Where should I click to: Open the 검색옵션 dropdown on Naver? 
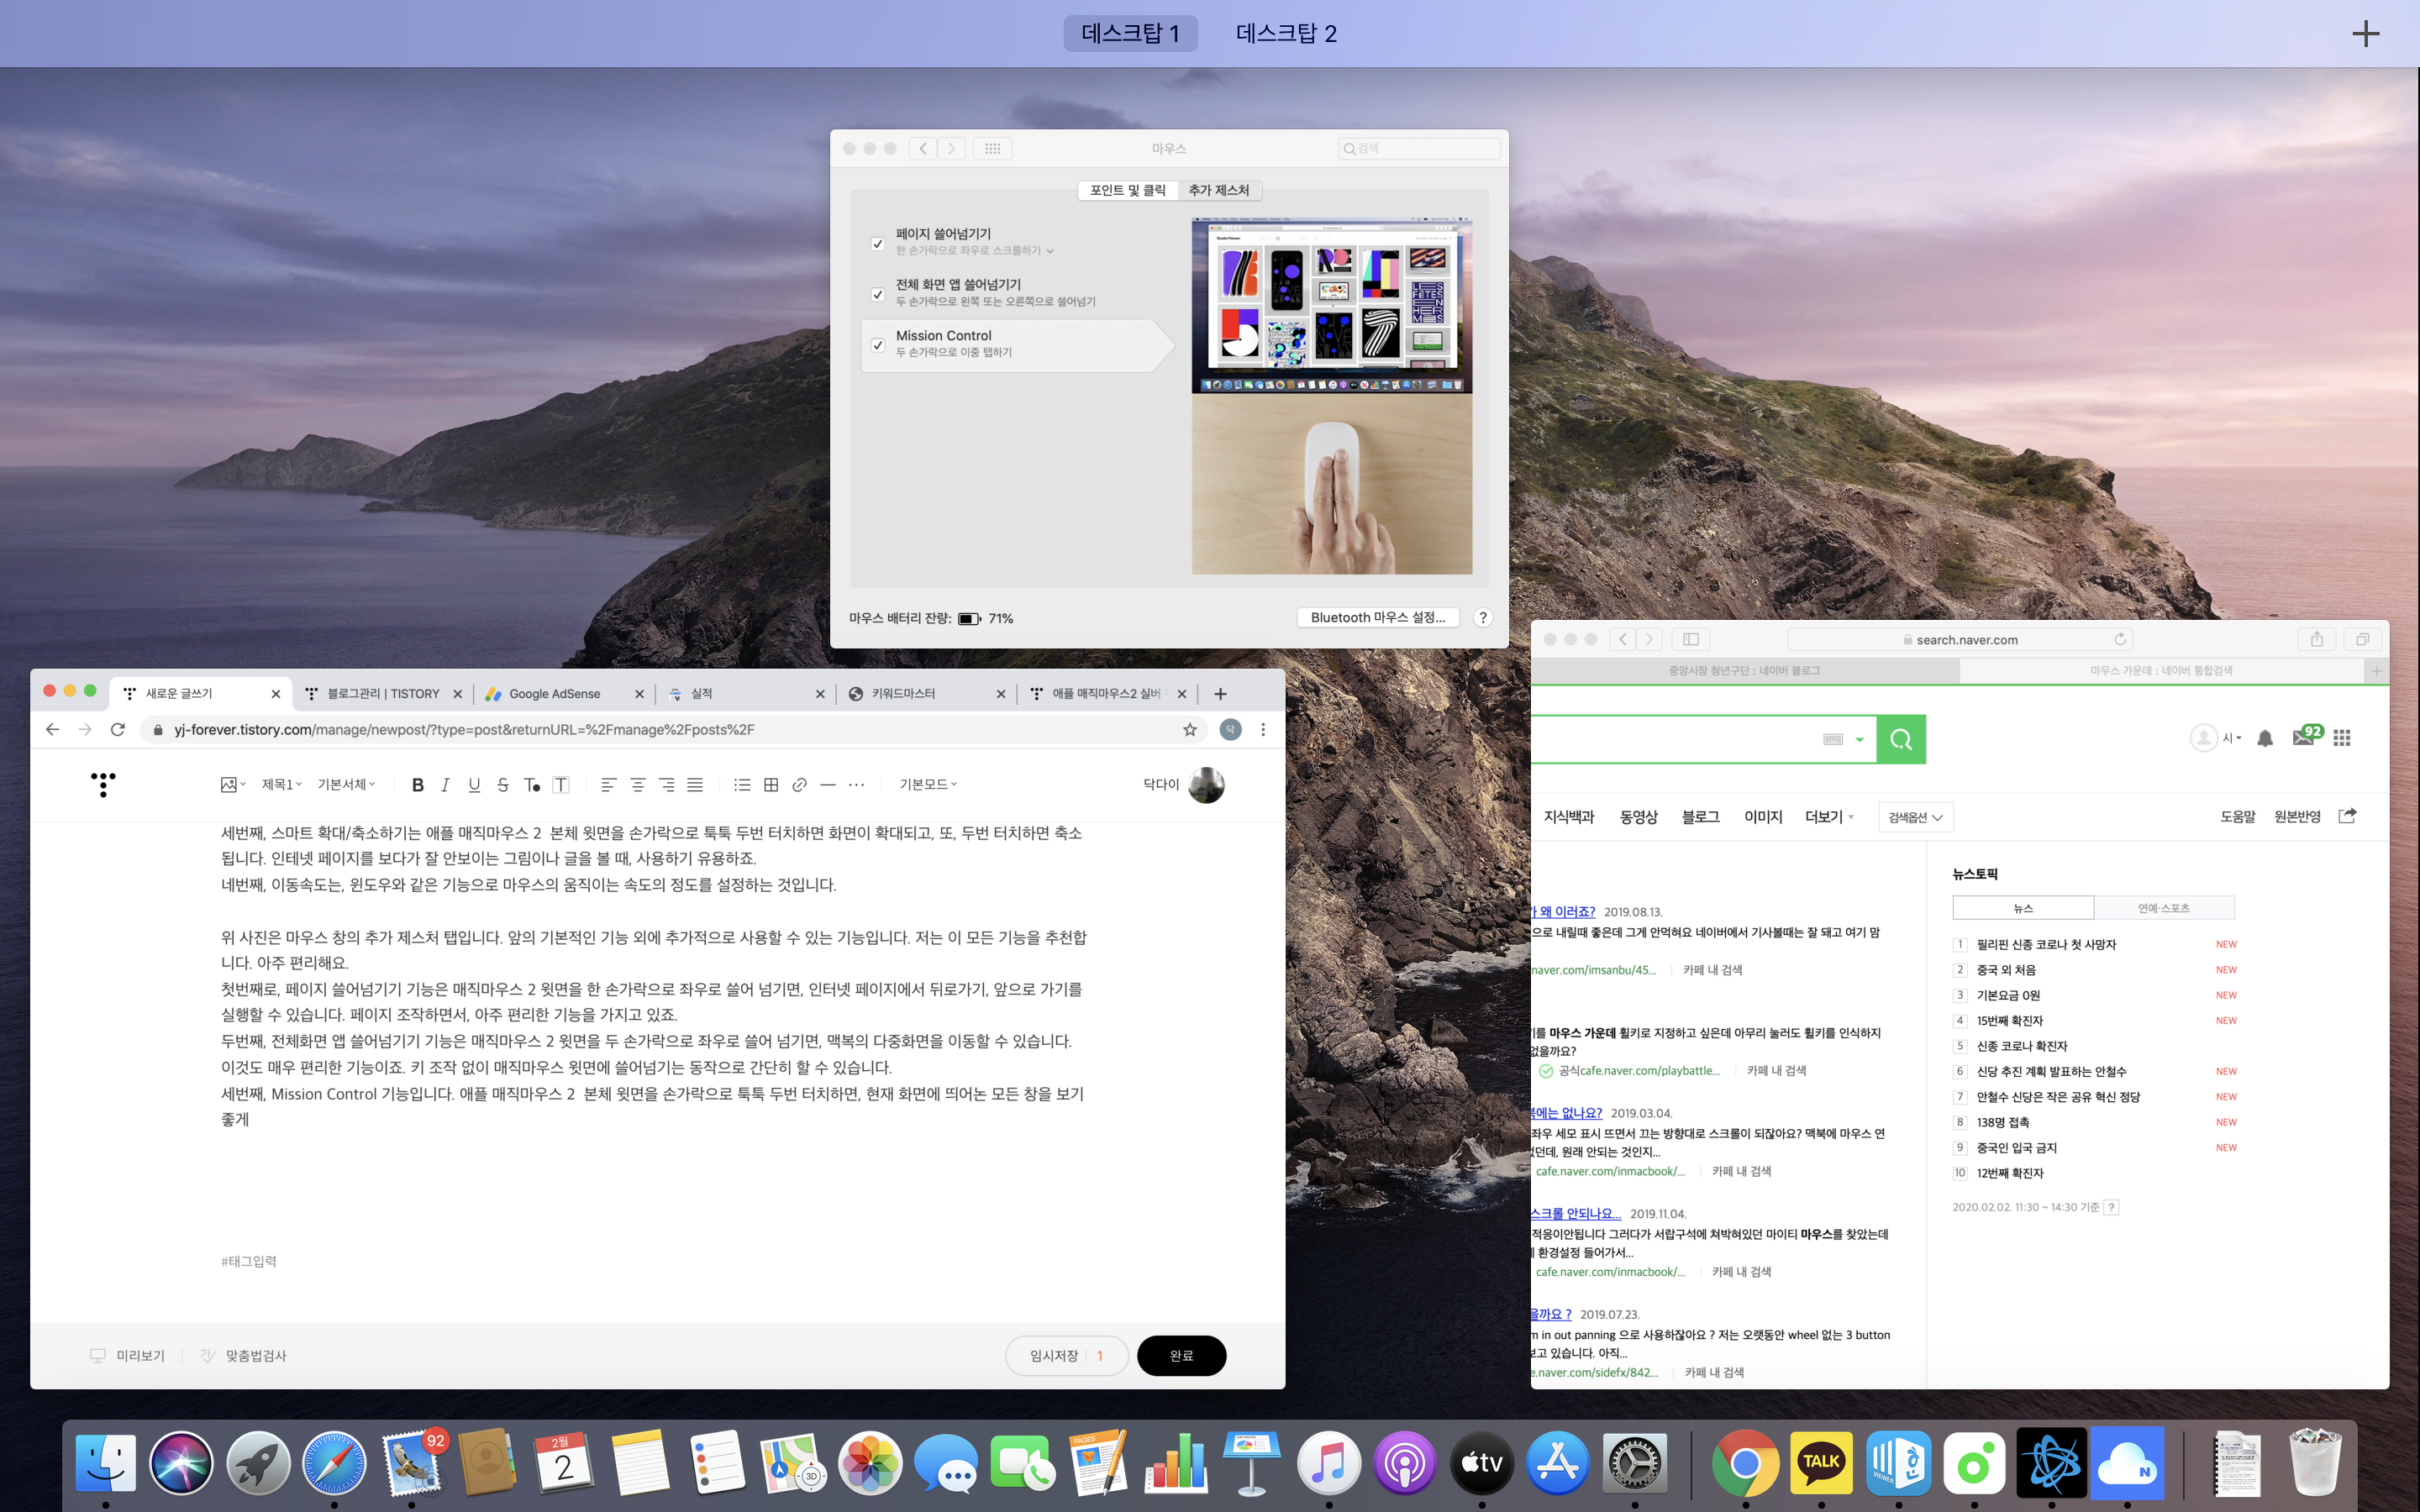click(x=1915, y=817)
